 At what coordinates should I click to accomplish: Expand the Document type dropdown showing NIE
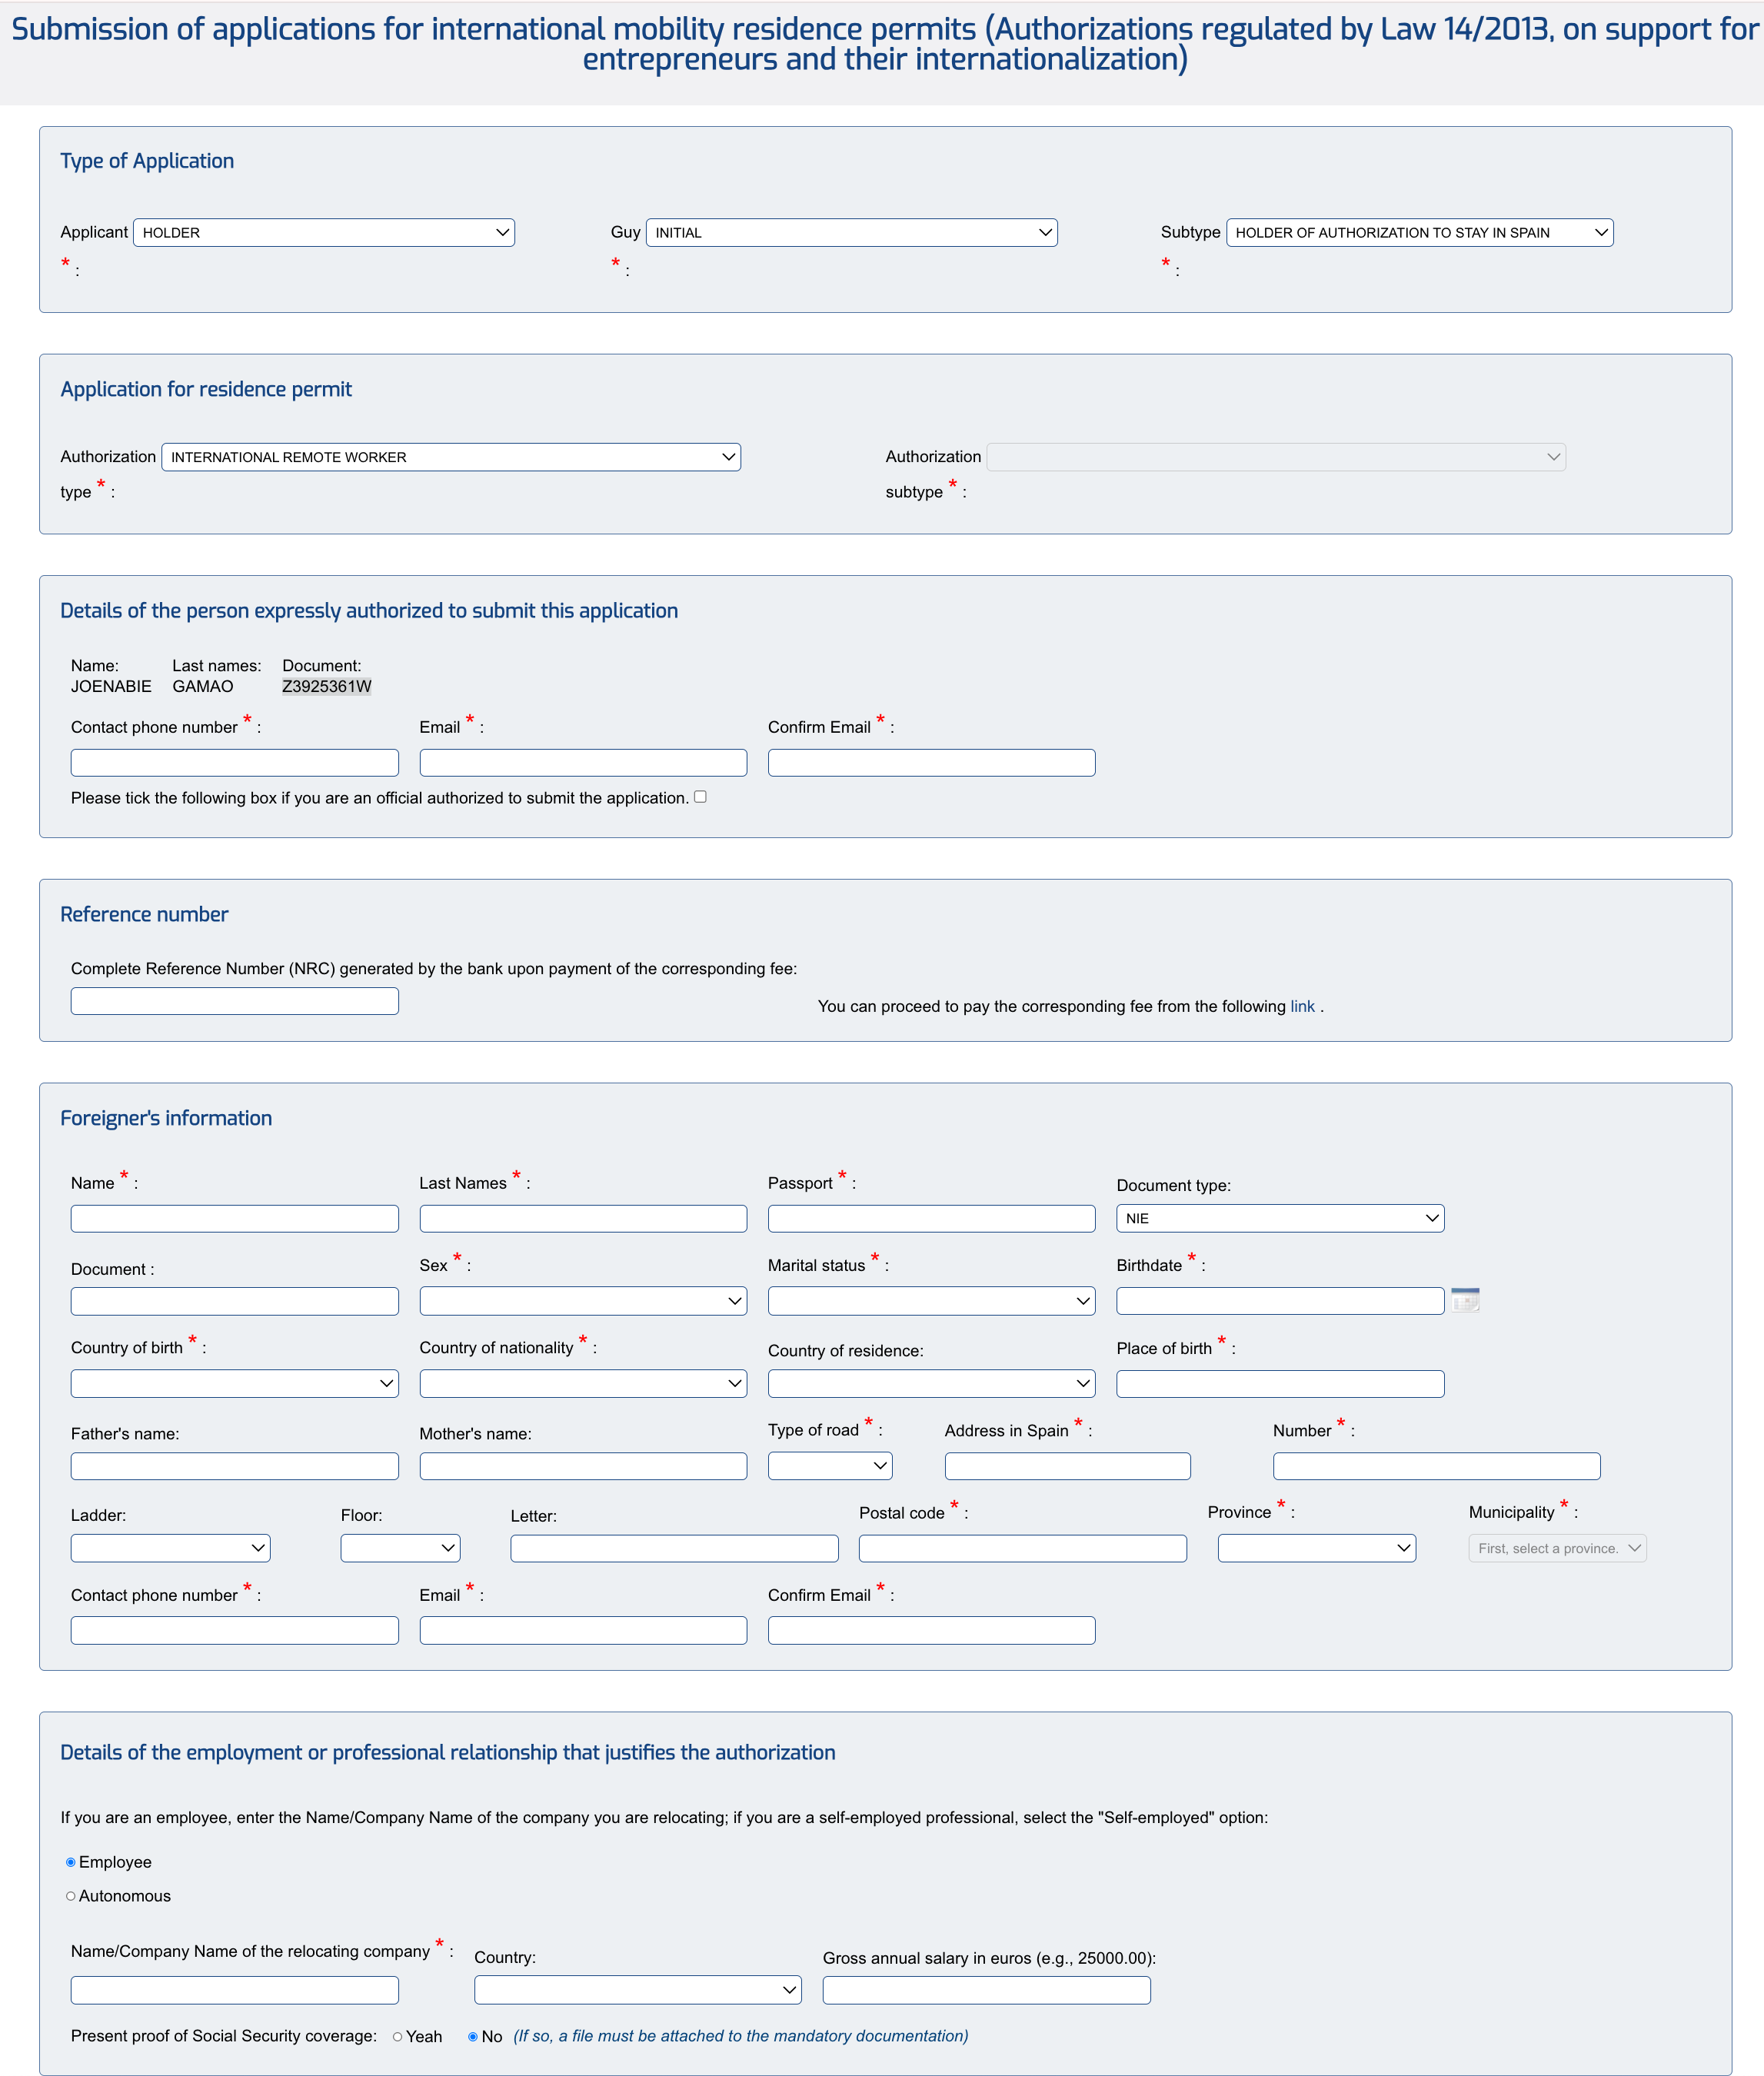pyautogui.click(x=1280, y=1218)
